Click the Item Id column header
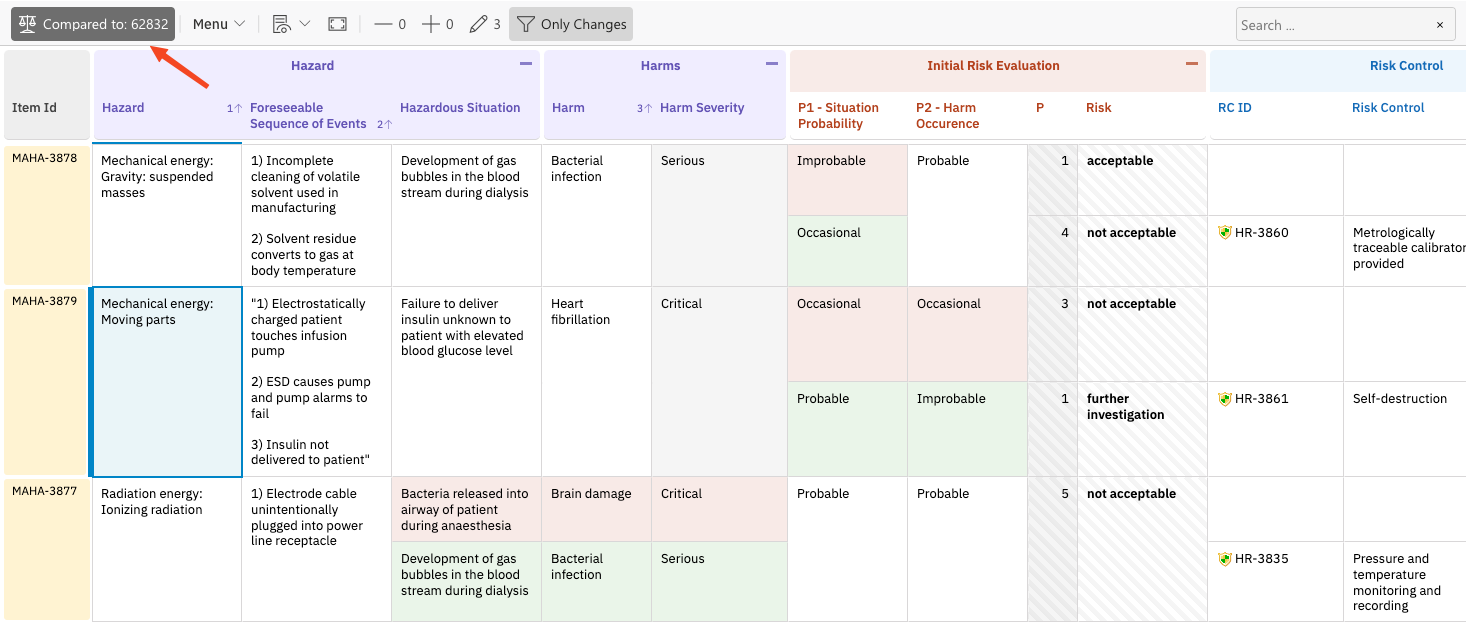 click(x=34, y=108)
